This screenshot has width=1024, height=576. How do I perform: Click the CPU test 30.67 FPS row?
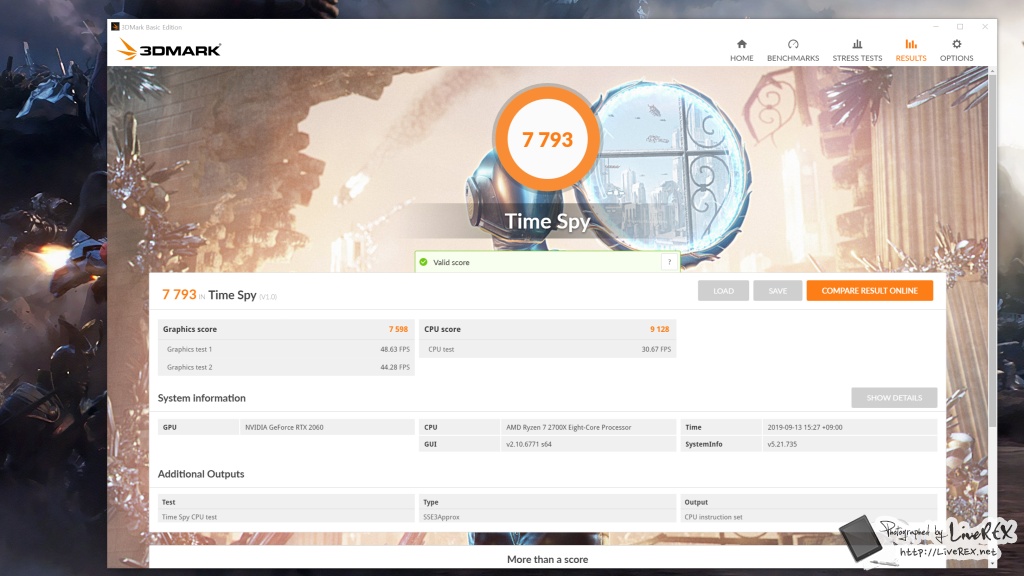pyautogui.click(x=547, y=349)
